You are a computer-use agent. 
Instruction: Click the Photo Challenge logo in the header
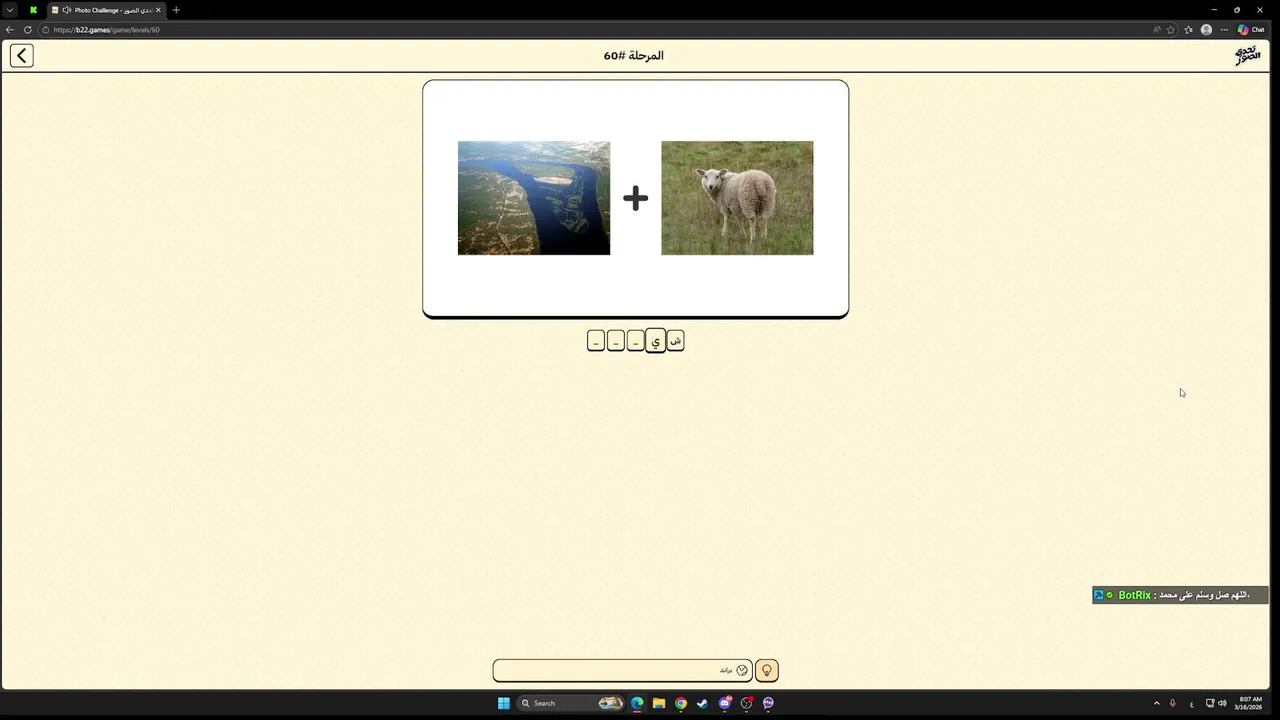pos(1247,56)
